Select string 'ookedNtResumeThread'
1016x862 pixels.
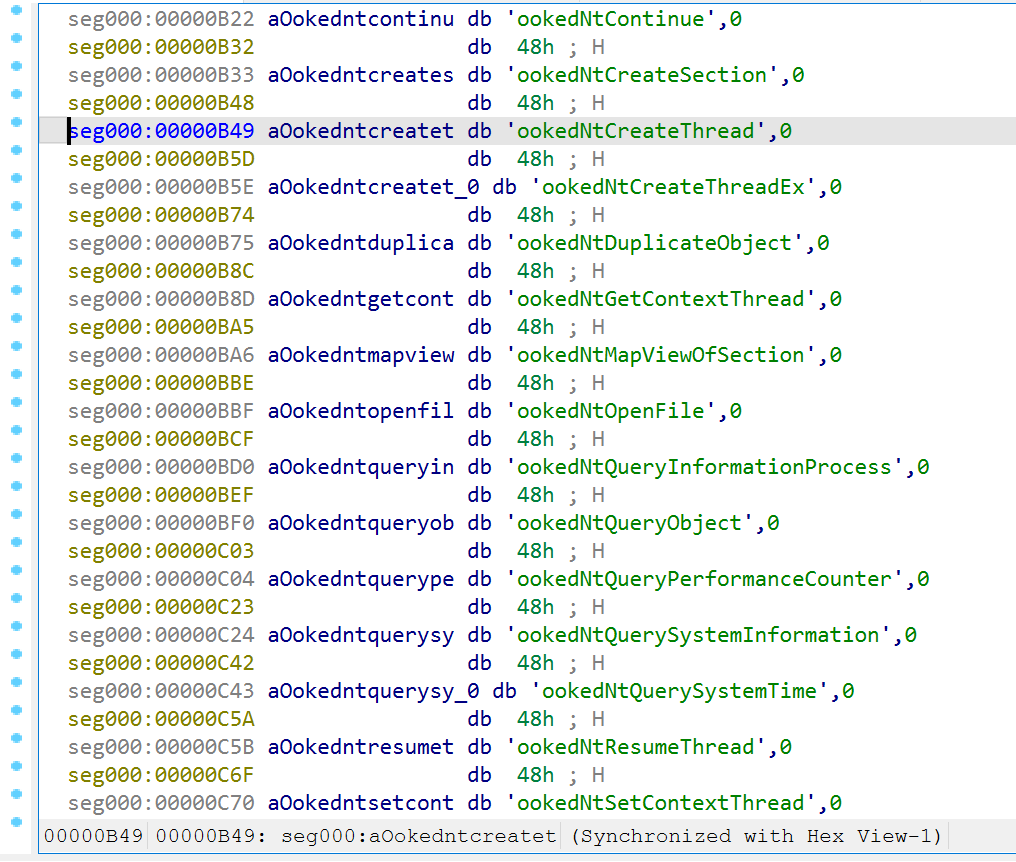coord(636,747)
